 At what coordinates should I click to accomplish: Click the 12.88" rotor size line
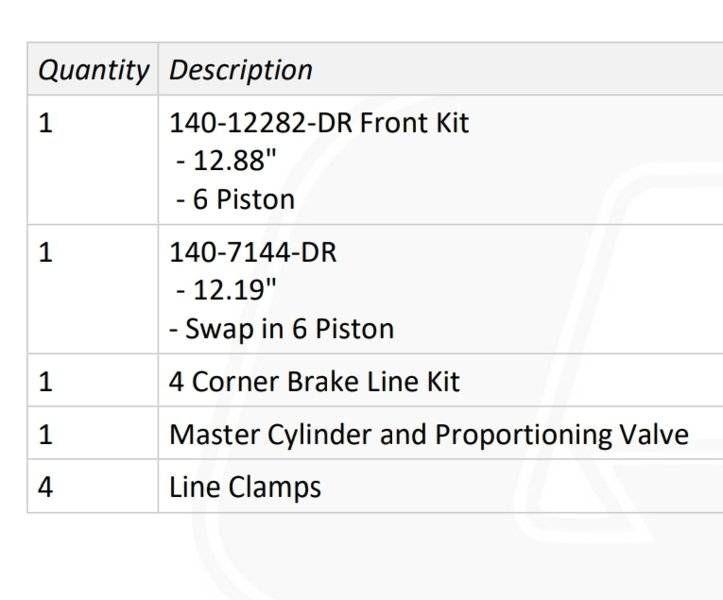(226, 160)
